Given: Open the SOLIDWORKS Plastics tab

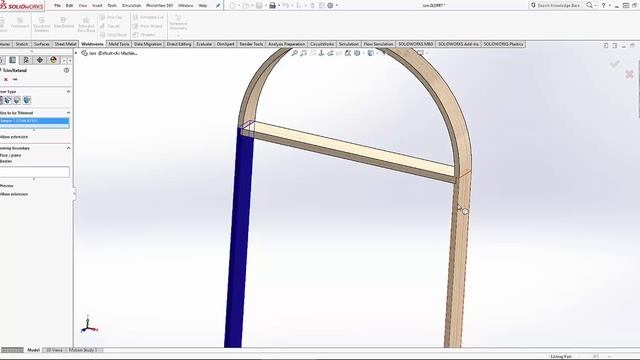Looking at the screenshot, I should click(503, 44).
